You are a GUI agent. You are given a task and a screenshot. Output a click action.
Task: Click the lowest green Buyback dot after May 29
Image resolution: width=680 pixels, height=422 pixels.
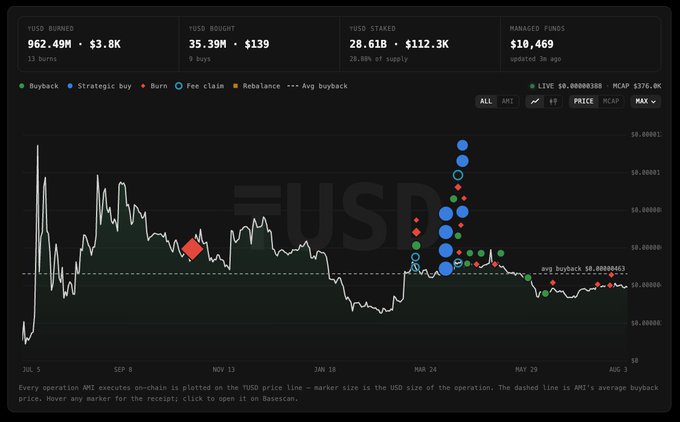pyautogui.click(x=546, y=294)
